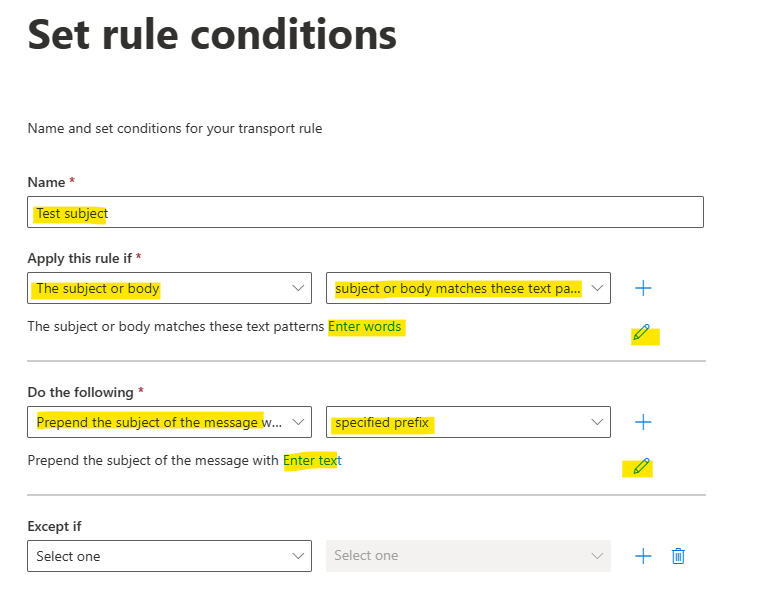The image size is (765, 598).
Task: Edit text patterns with the pencil icon
Action: (x=642, y=333)
